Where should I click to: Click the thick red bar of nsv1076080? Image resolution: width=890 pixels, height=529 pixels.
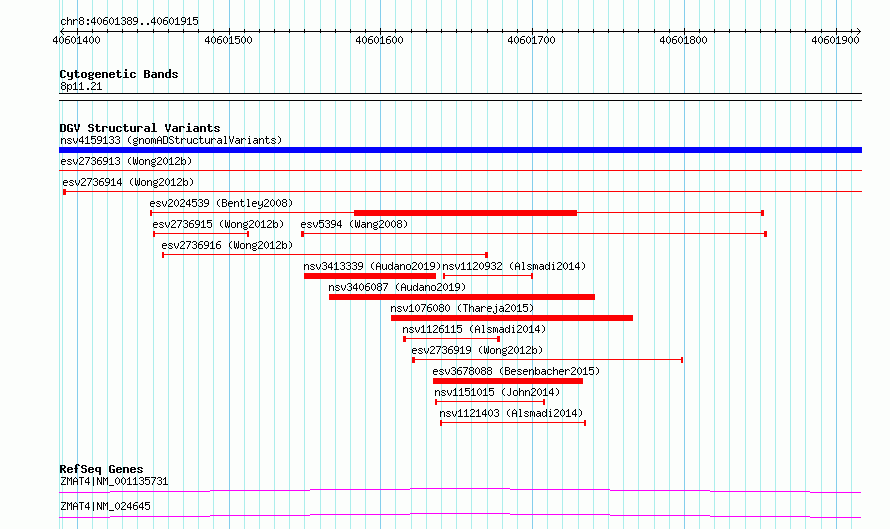tap(512, 318)
